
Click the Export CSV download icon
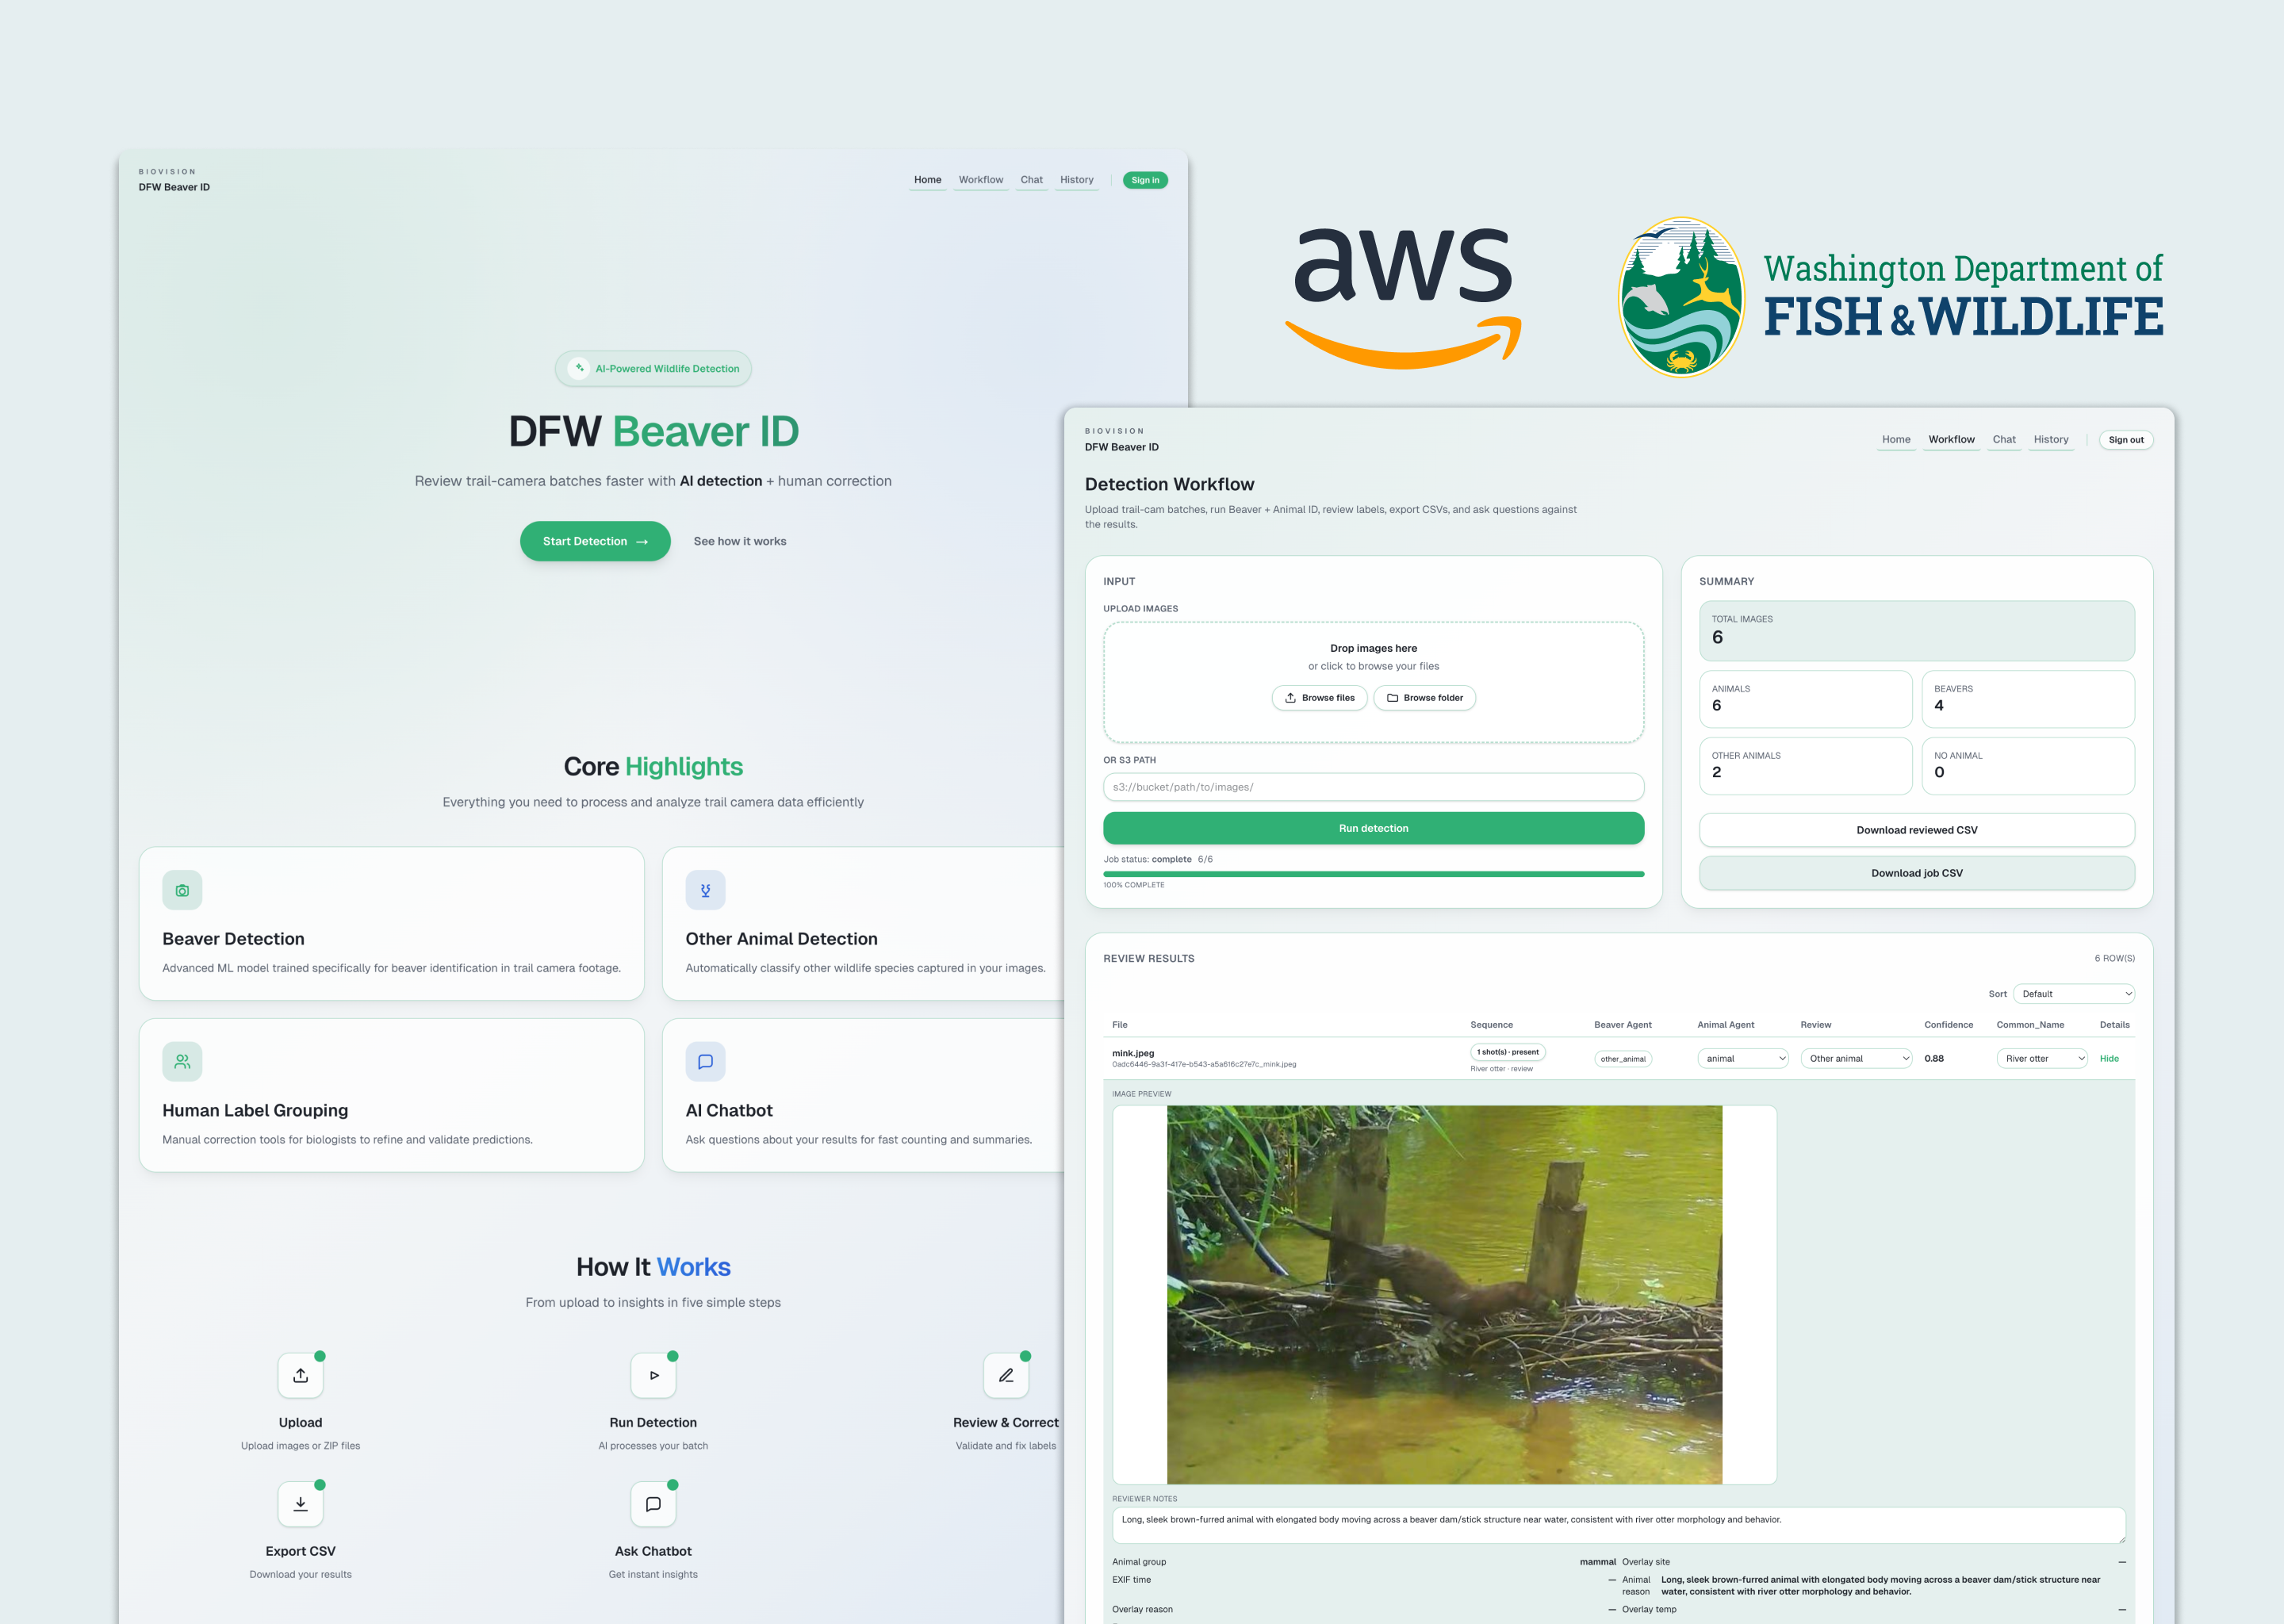tap(300, 1504)
